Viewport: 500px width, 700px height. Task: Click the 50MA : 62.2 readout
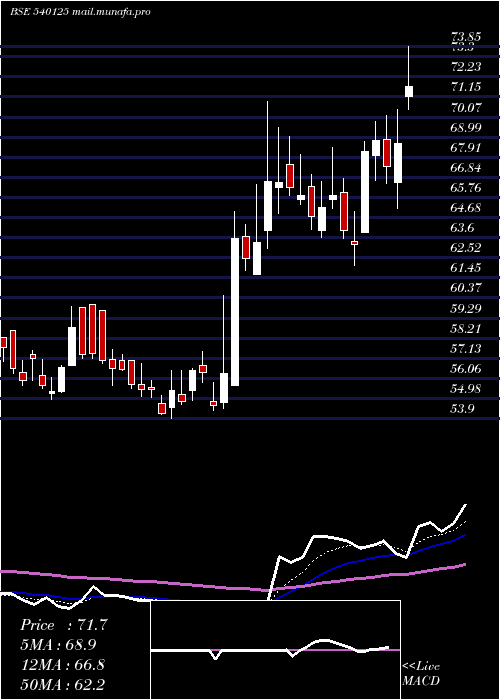point(63,684)
